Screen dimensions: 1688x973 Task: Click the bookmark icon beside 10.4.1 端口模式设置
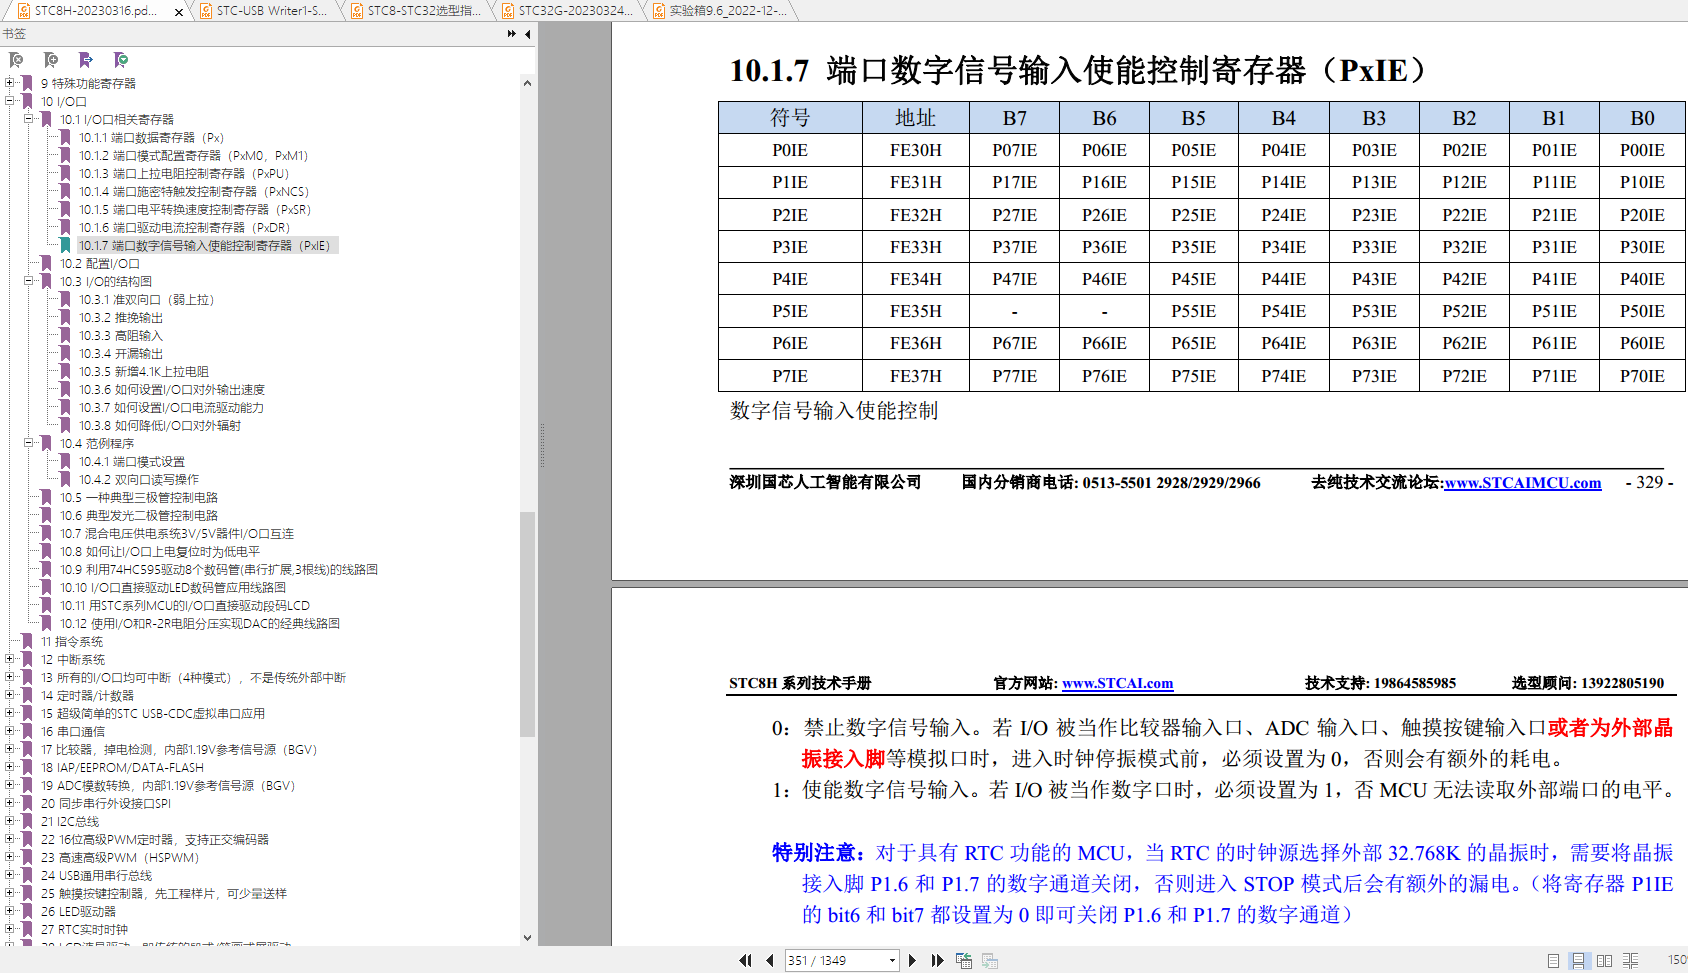[65, 462]
